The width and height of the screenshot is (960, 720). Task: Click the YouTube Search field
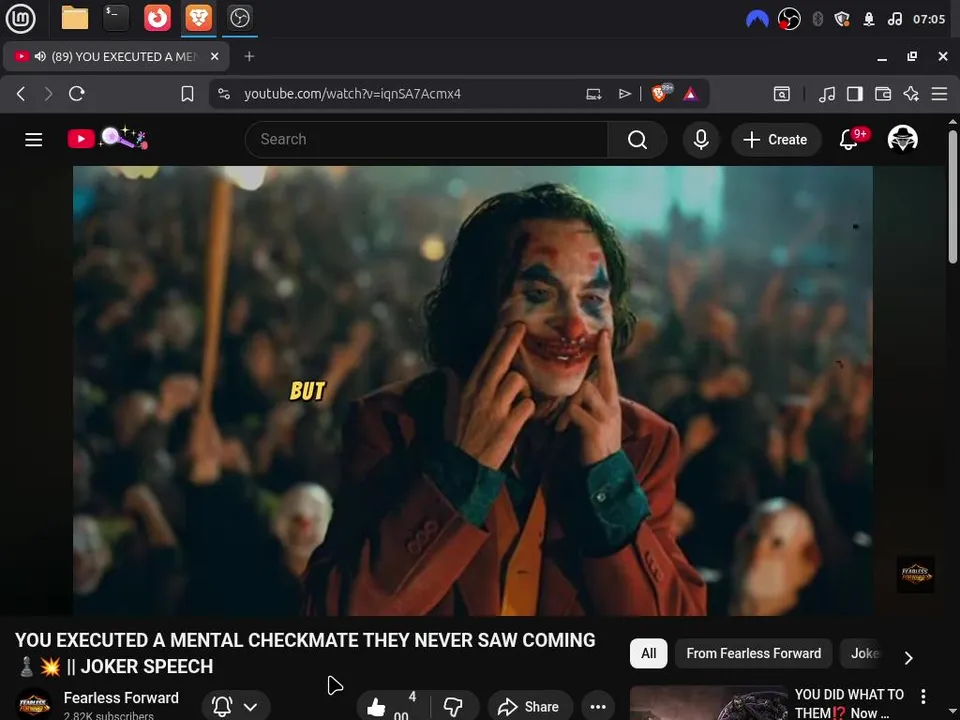coord(427,140)
